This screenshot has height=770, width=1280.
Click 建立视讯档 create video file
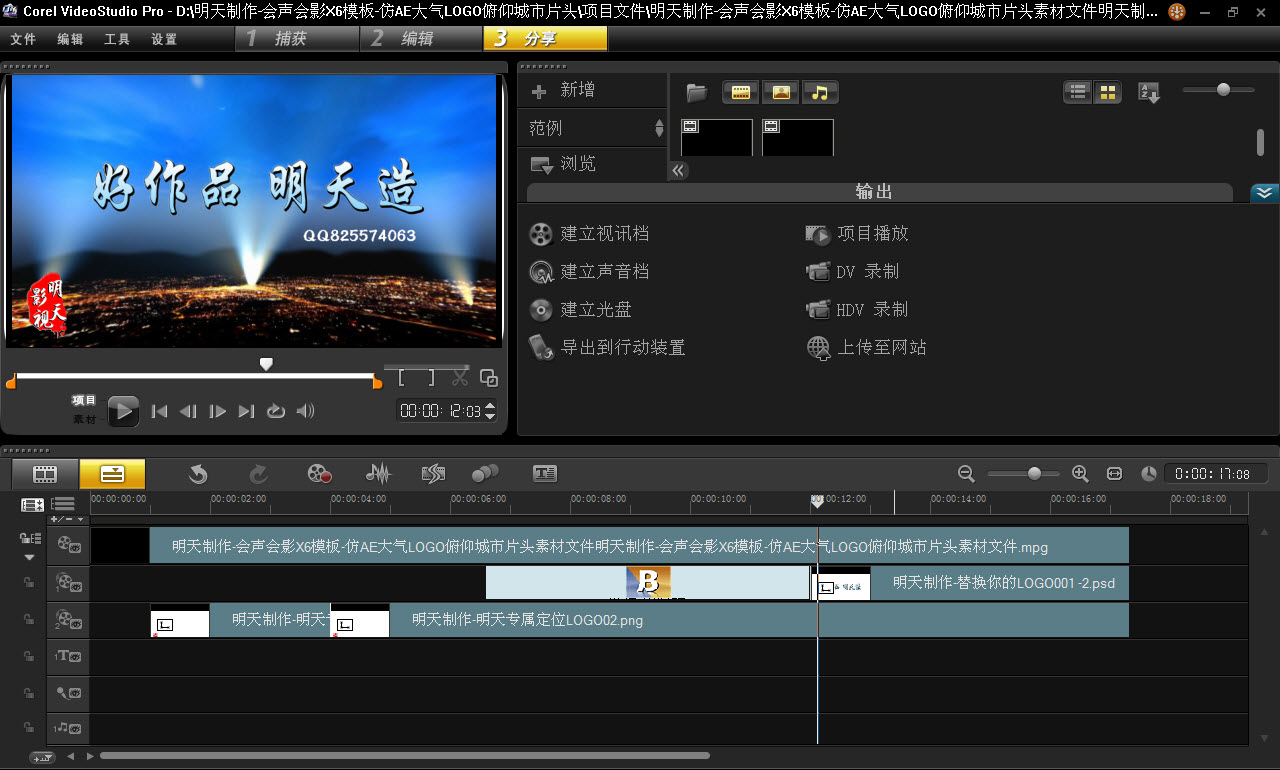click(589, 234)
